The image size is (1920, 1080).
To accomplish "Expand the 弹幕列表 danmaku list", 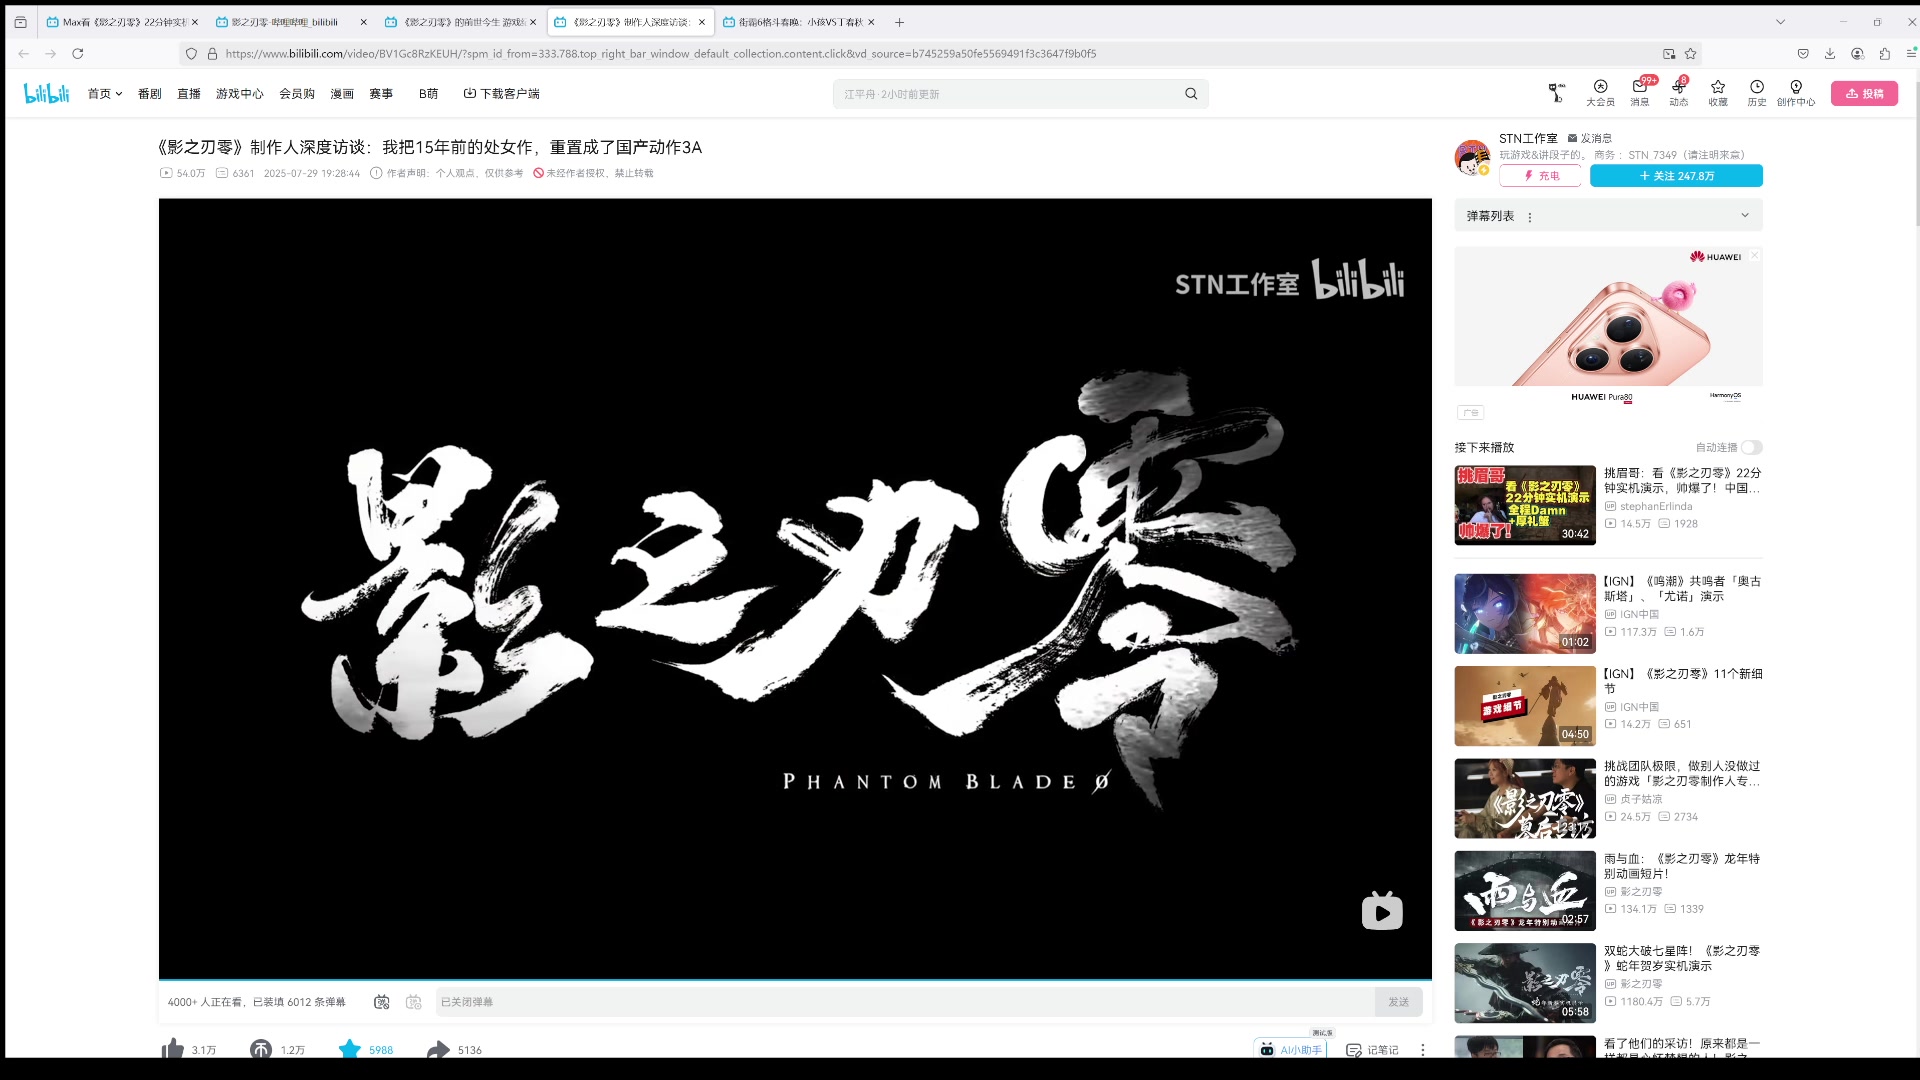I will click(x=1745, y=215).
